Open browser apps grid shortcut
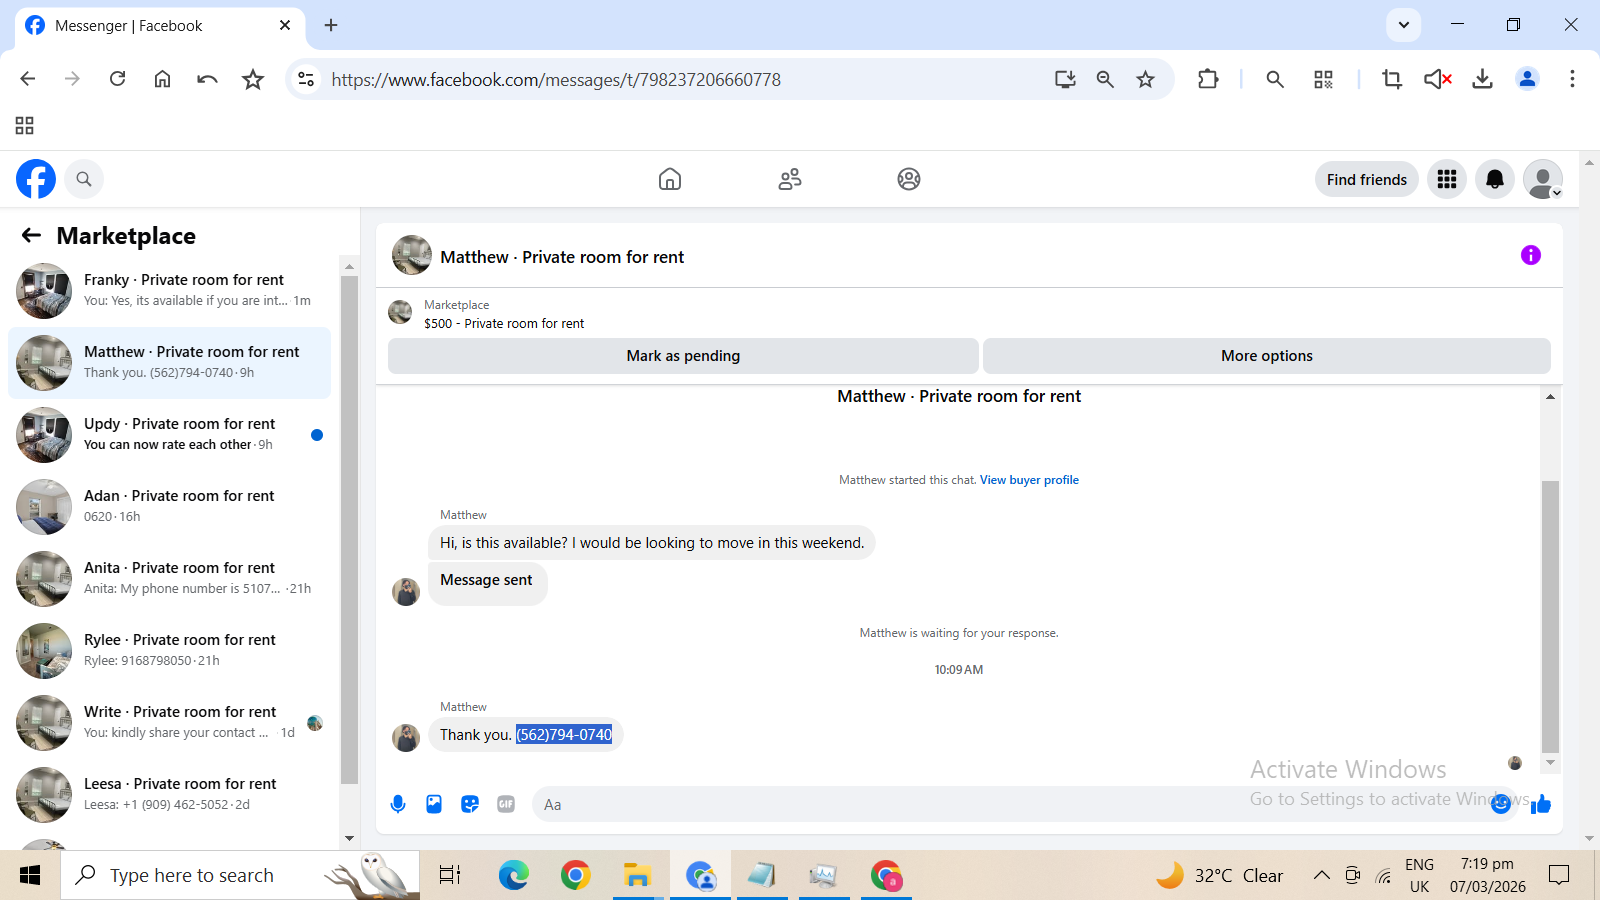The height and width of the screenshot is (900, 1600). (25, 125)
